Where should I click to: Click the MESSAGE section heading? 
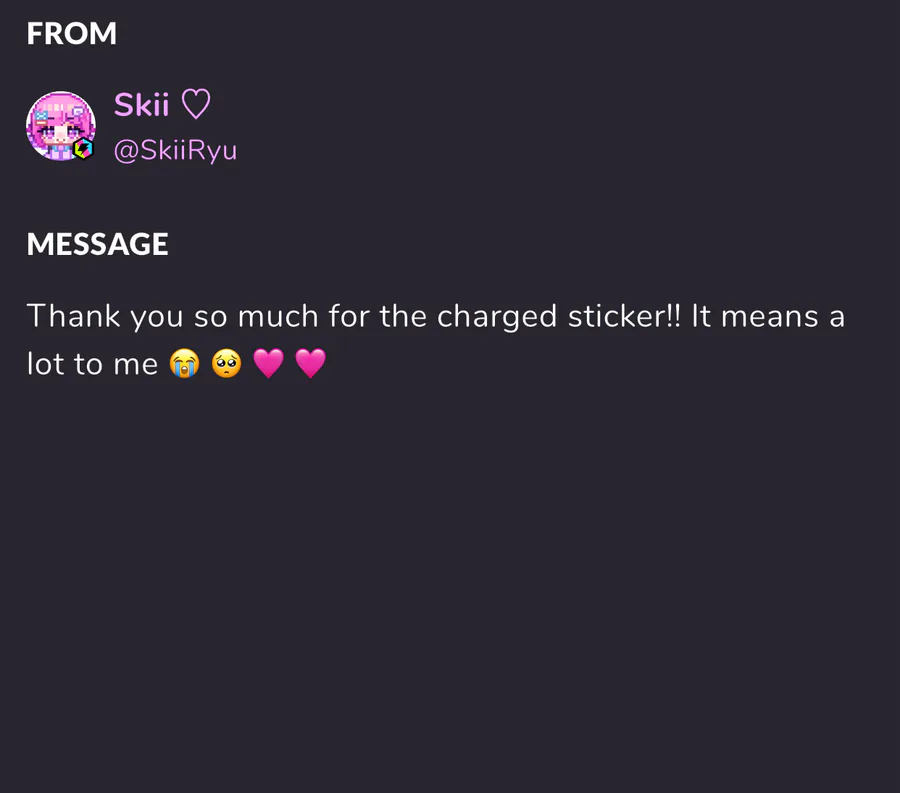(x=98, y=244)
